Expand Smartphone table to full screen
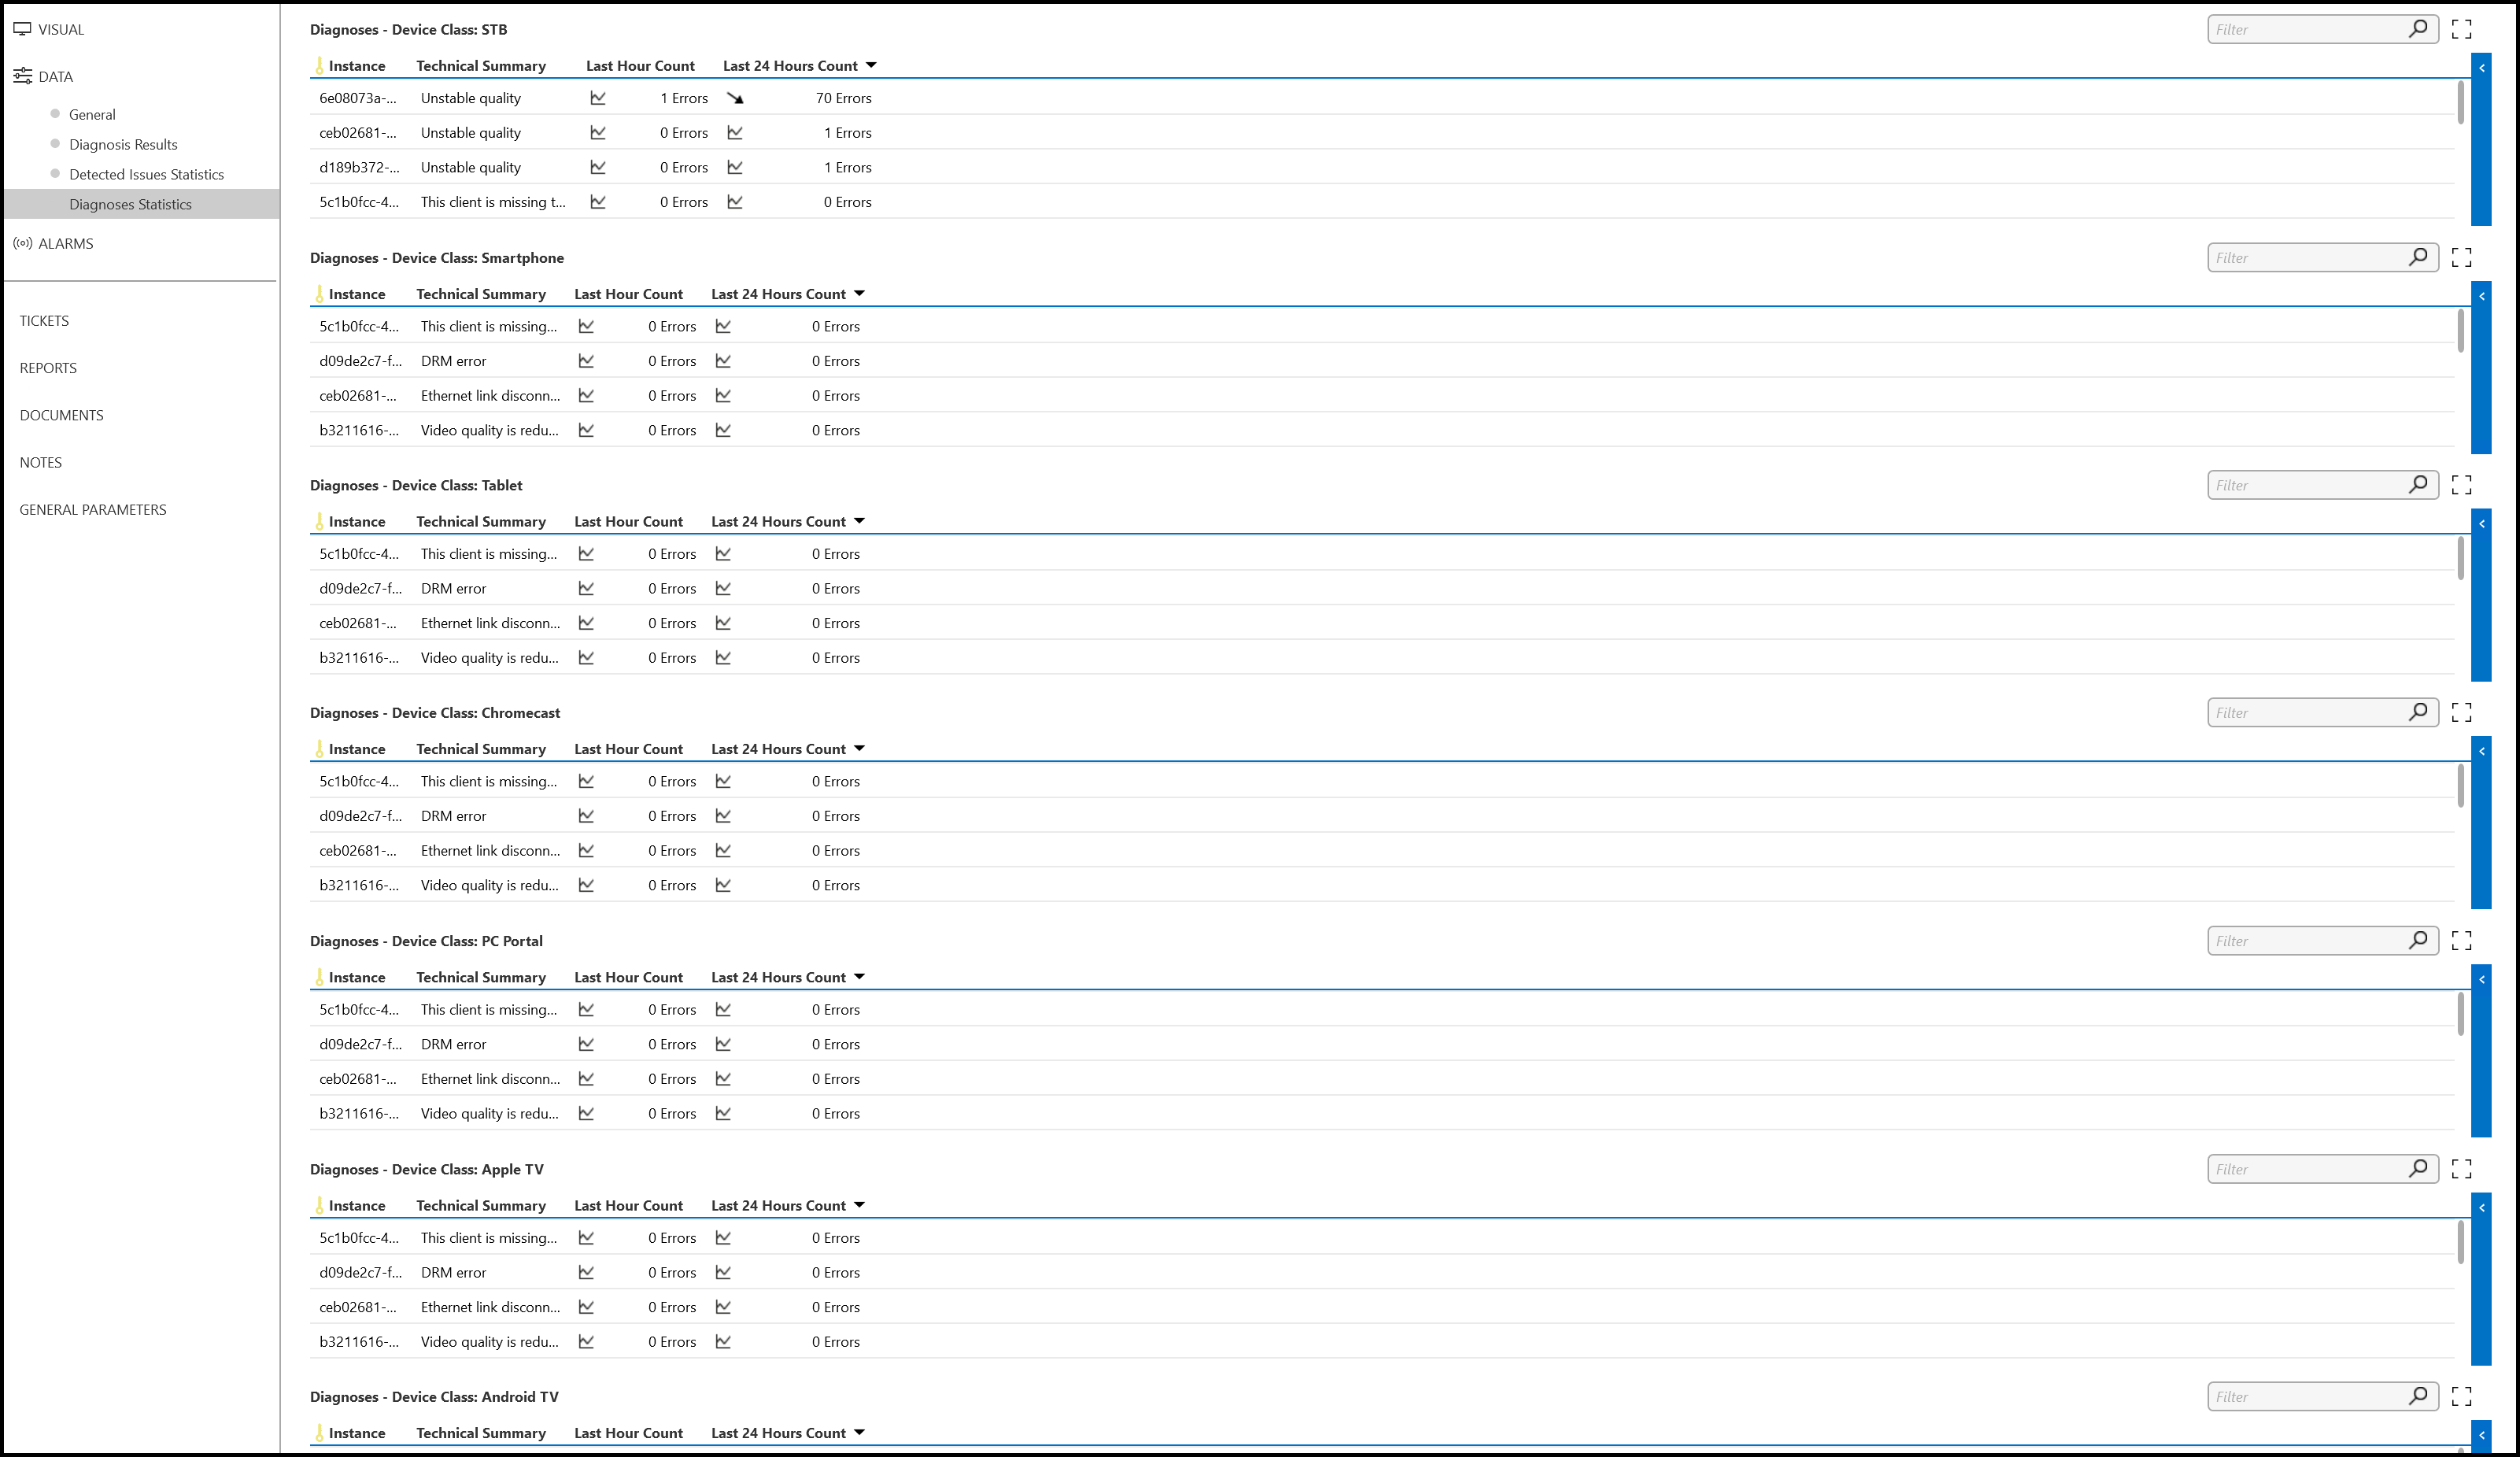 click(x=2461, y=257)
